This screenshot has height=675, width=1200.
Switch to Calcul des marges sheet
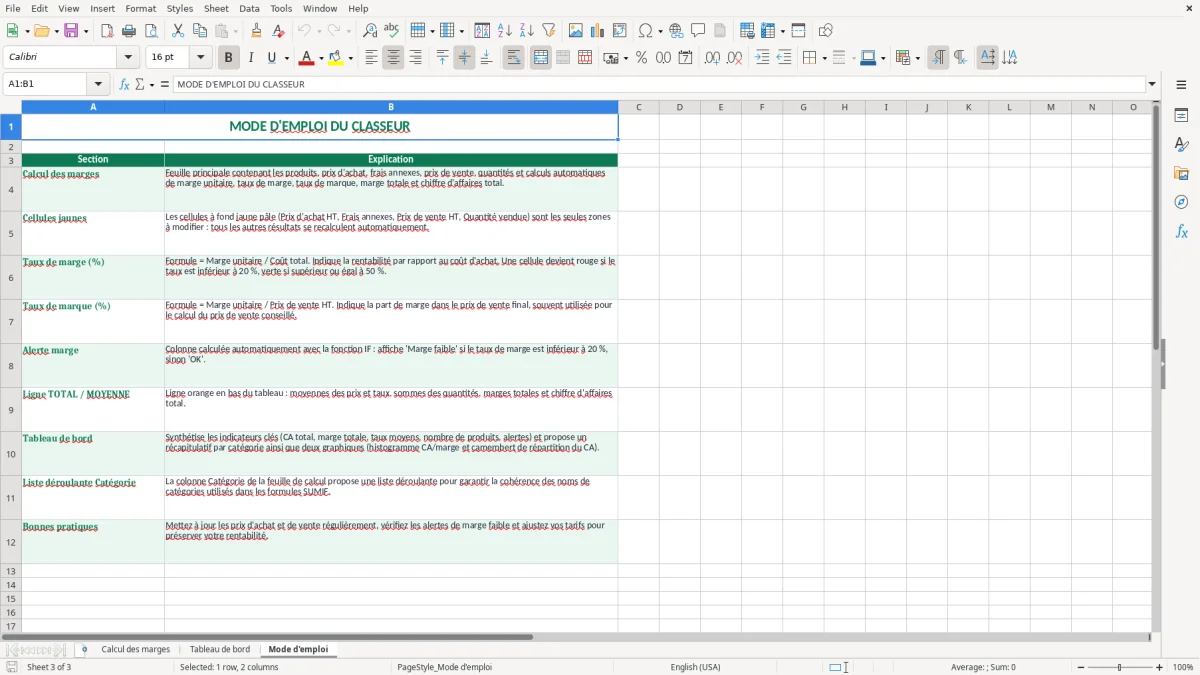click(x=136, y=649)
